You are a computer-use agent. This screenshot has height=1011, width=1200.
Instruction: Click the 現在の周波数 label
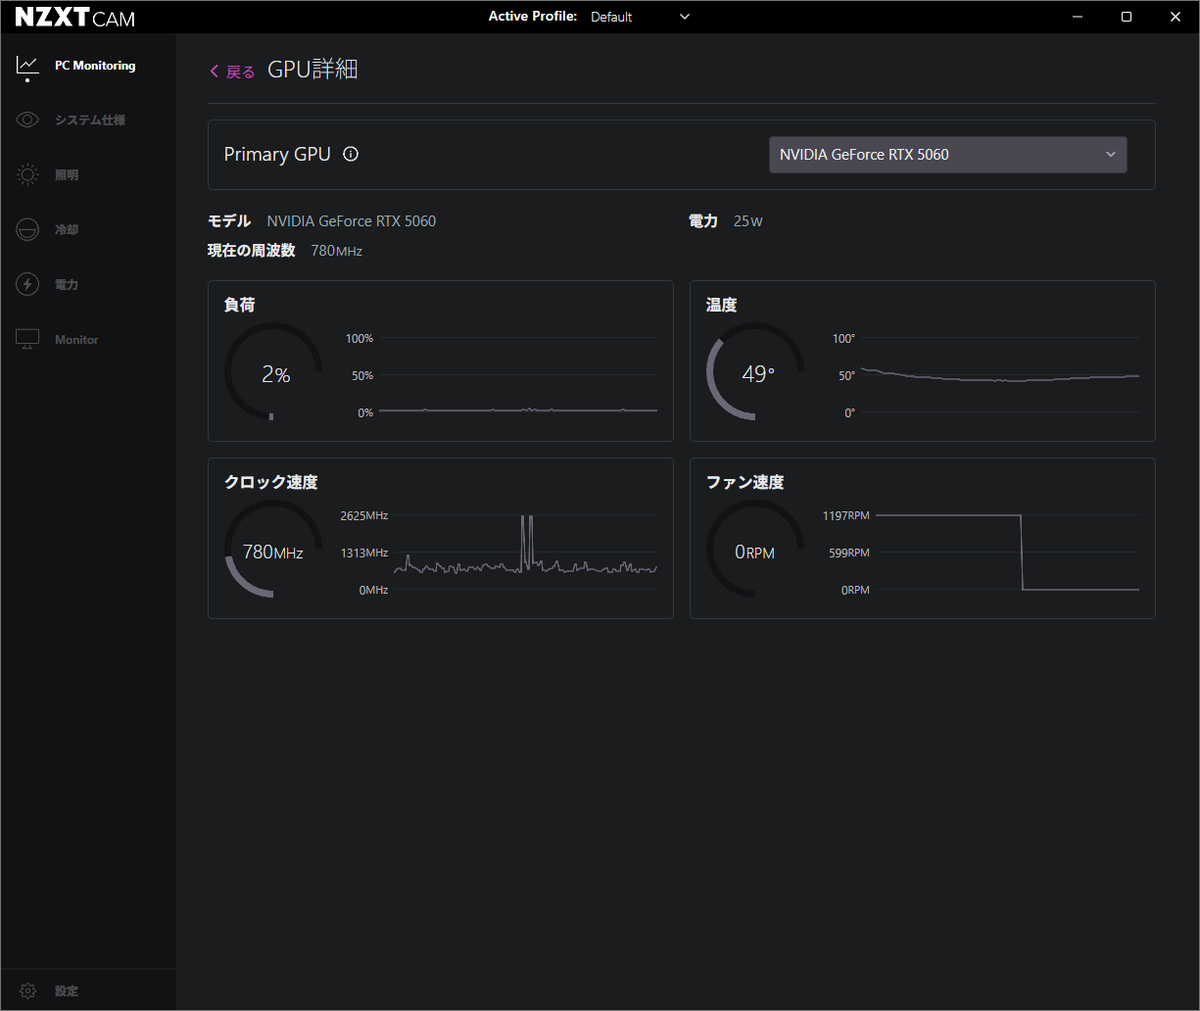pyautogui.click(x=252, y=250)
